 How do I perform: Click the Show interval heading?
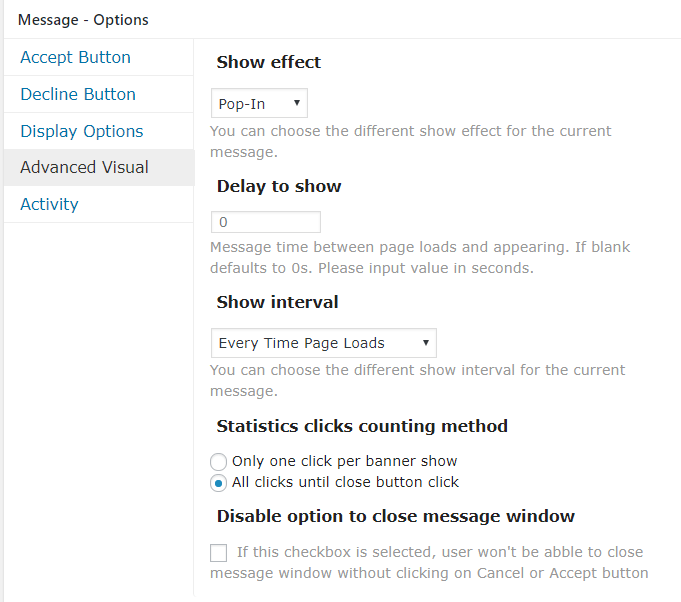point(277,302)
